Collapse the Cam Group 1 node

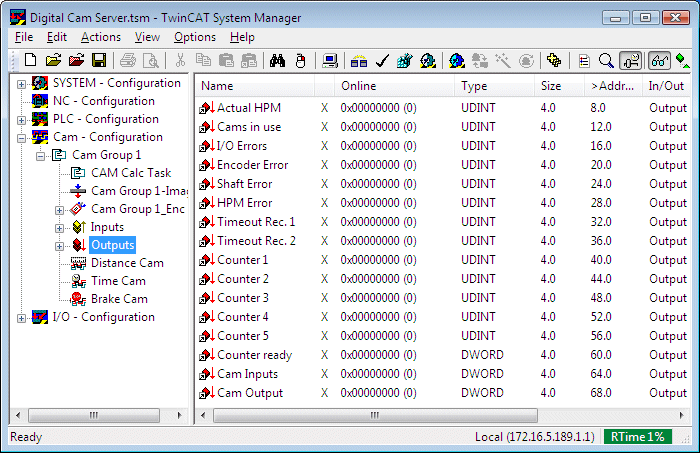[41, 156]
